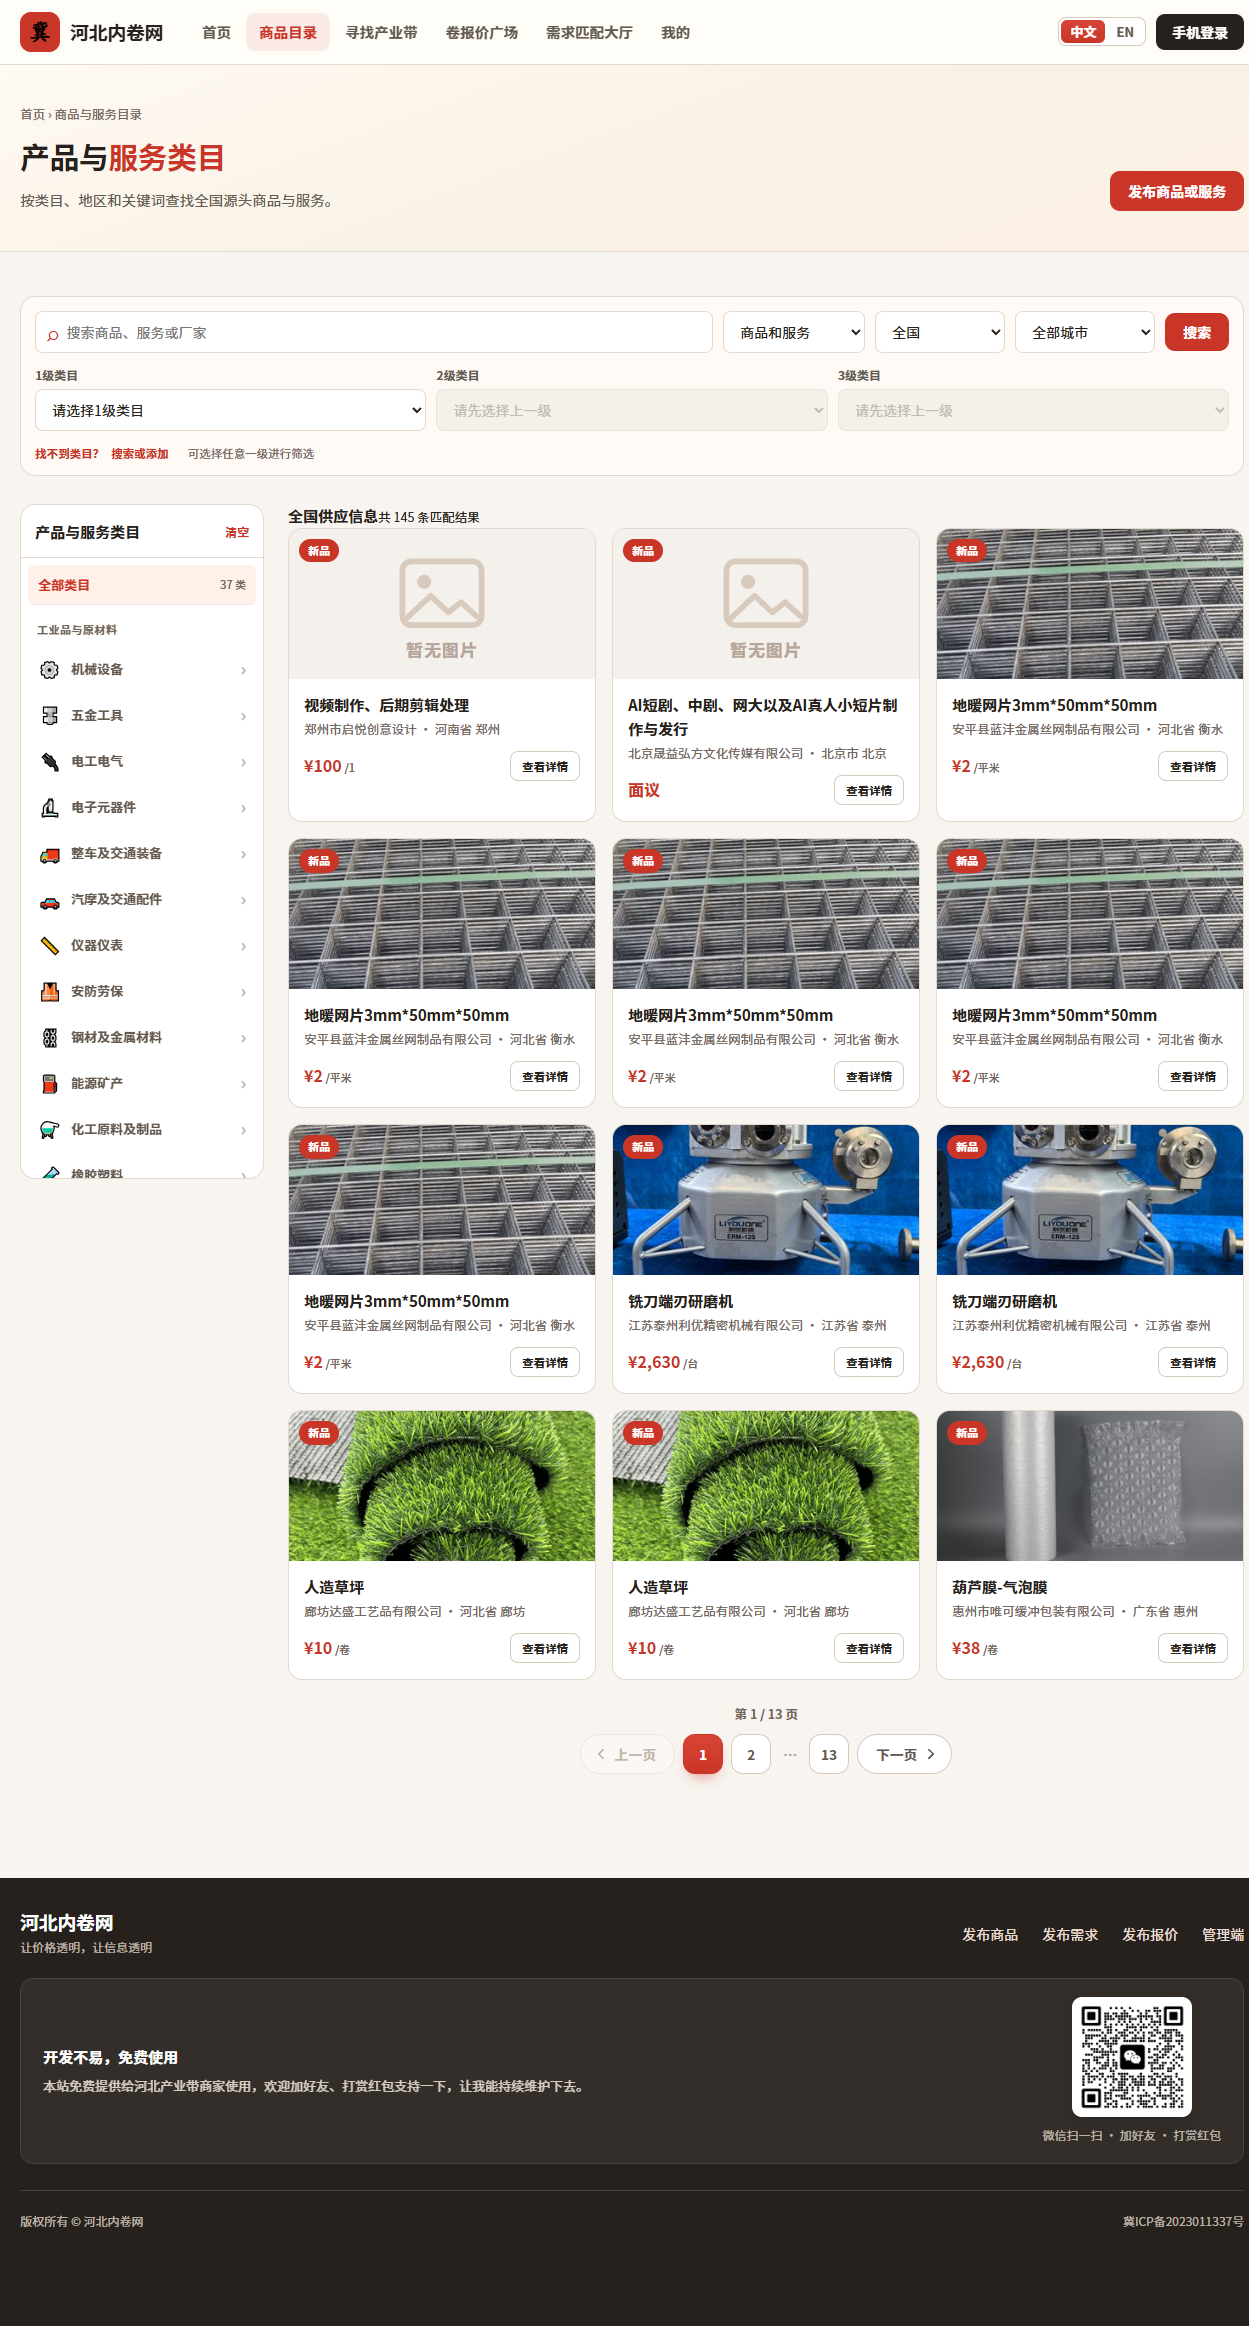
Task: Open the 寻找产业带 nav tab
Action: click(x=381, y=32)
